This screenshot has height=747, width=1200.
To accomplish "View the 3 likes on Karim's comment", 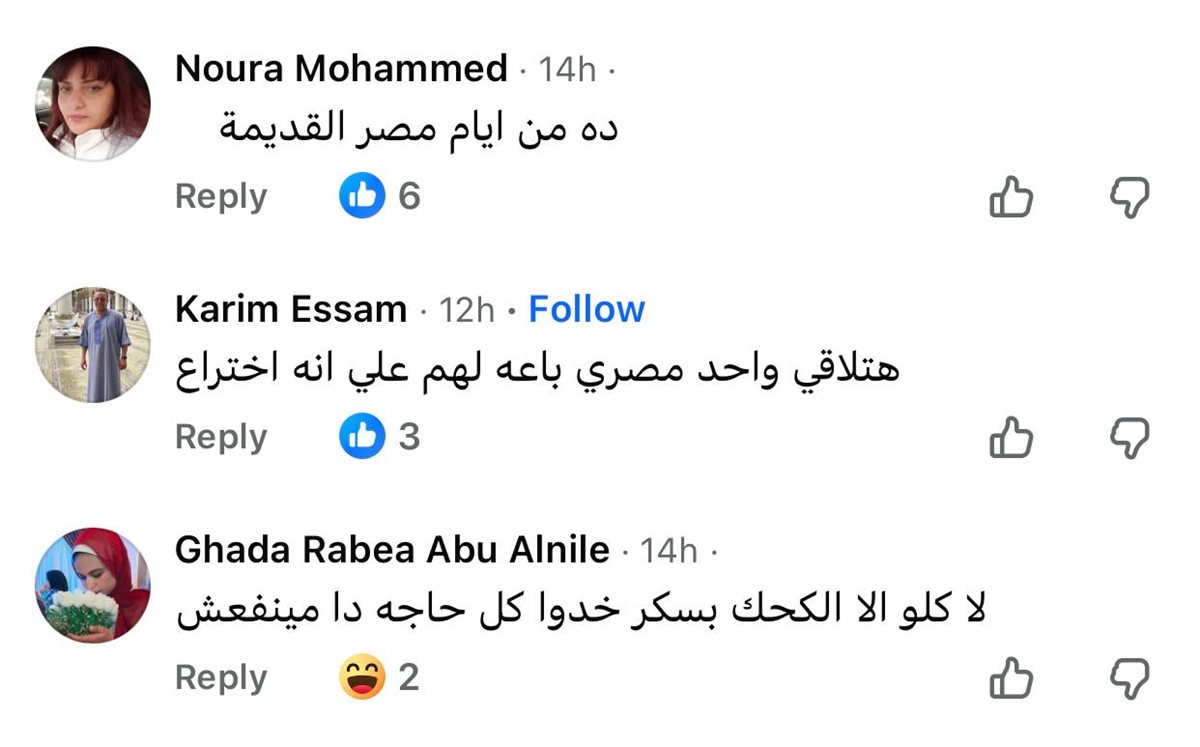I will [x=380, y=437].
